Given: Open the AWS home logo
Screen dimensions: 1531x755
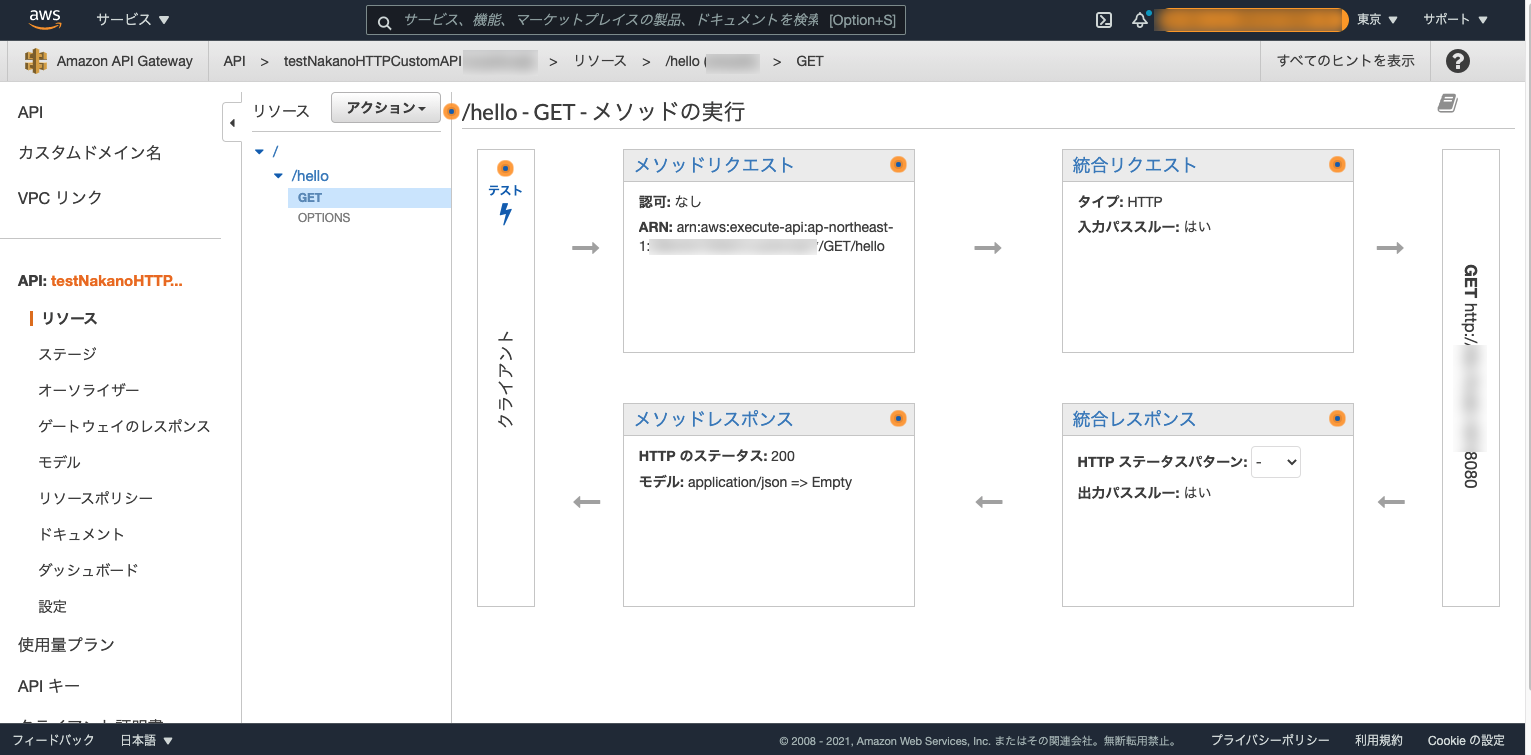Looking at the screenshot, I should pyautogui.click(x=46, y=19).
